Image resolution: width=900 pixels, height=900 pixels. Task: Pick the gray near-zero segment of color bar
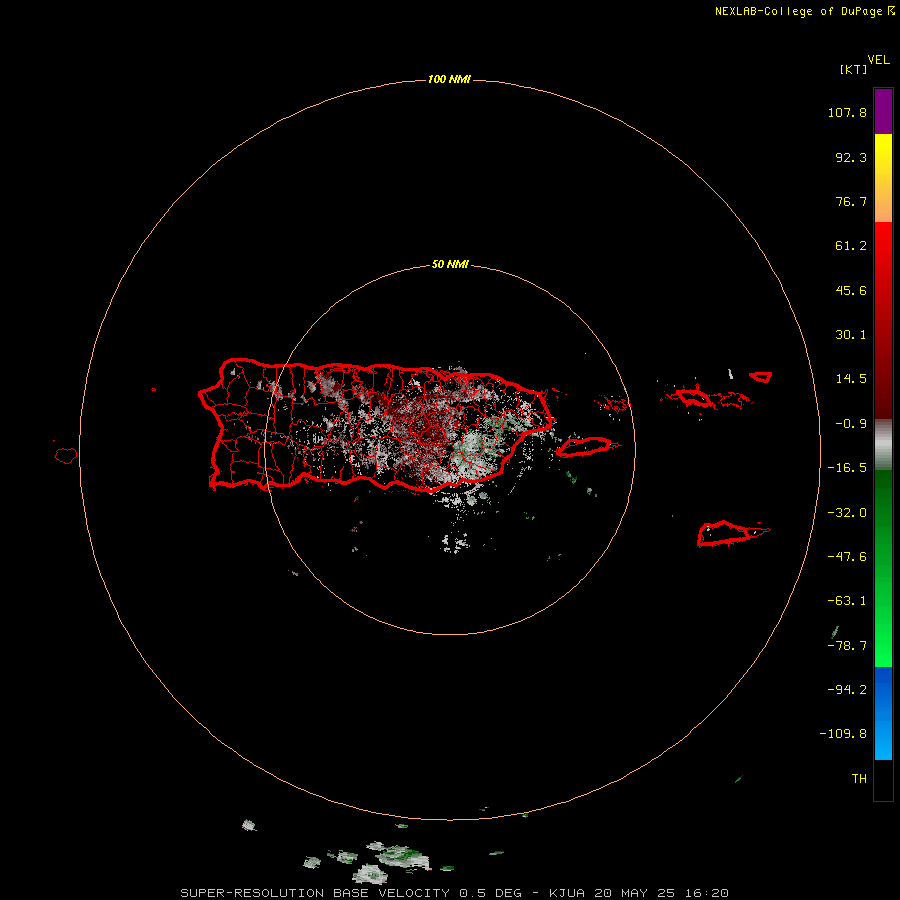[883, 445]
